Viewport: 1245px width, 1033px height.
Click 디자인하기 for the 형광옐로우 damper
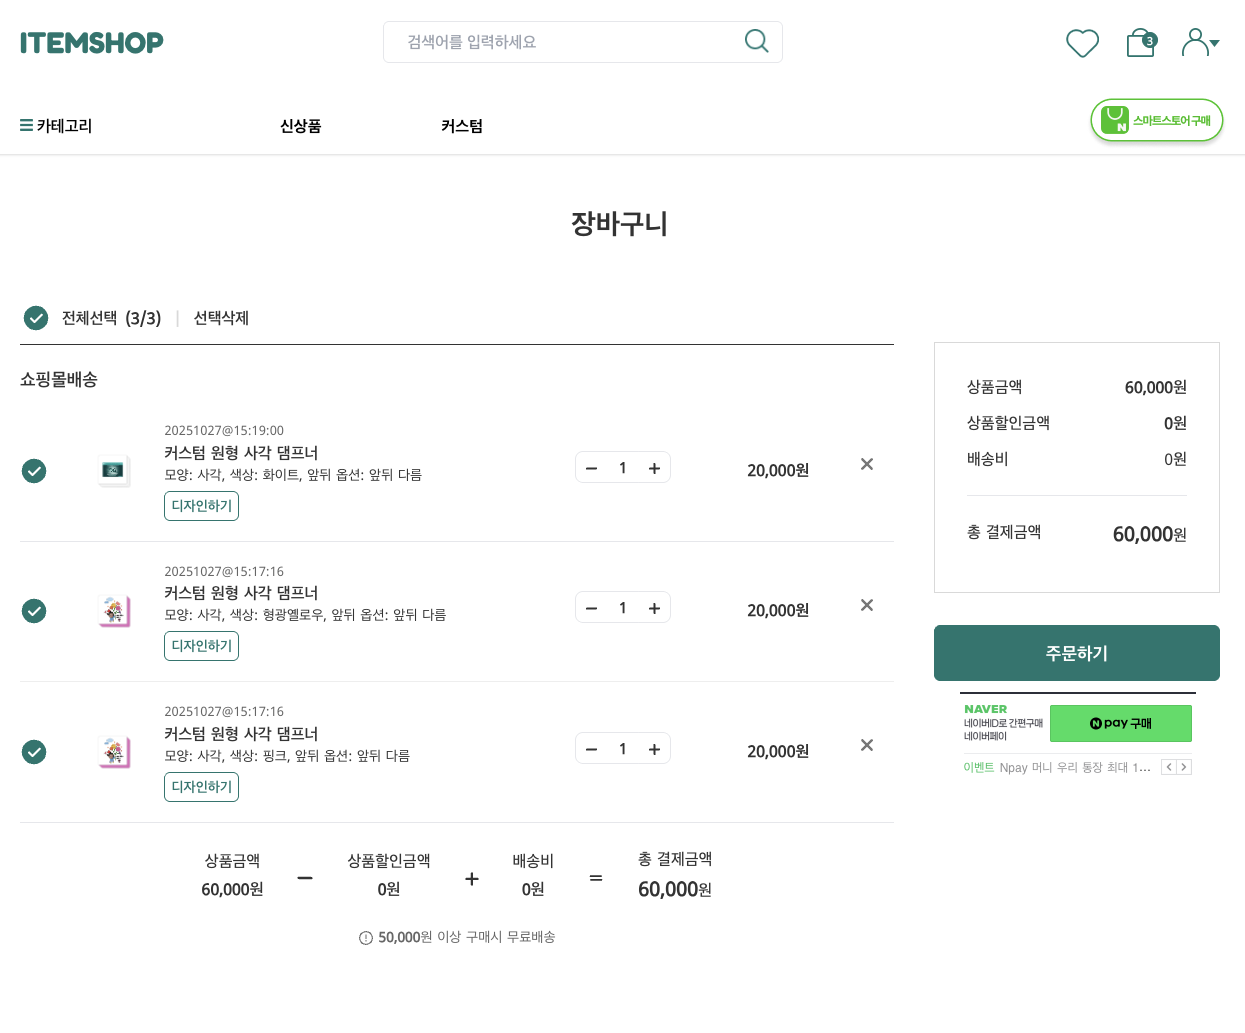point(201,646)
